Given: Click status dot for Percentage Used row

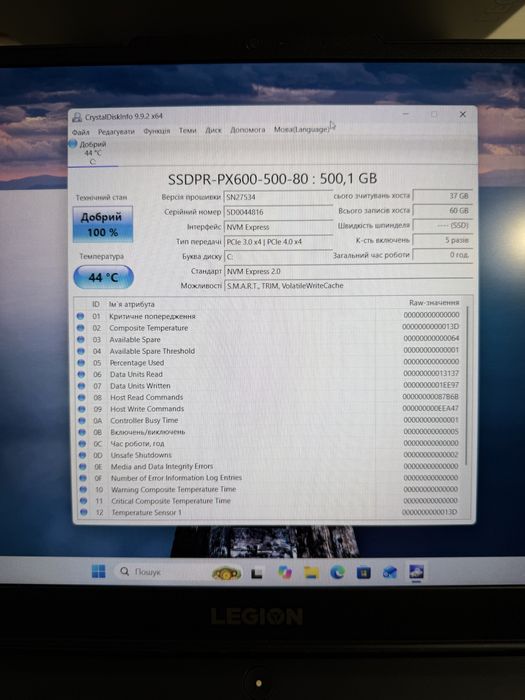Looking at the screenshot, I should 81,362.
